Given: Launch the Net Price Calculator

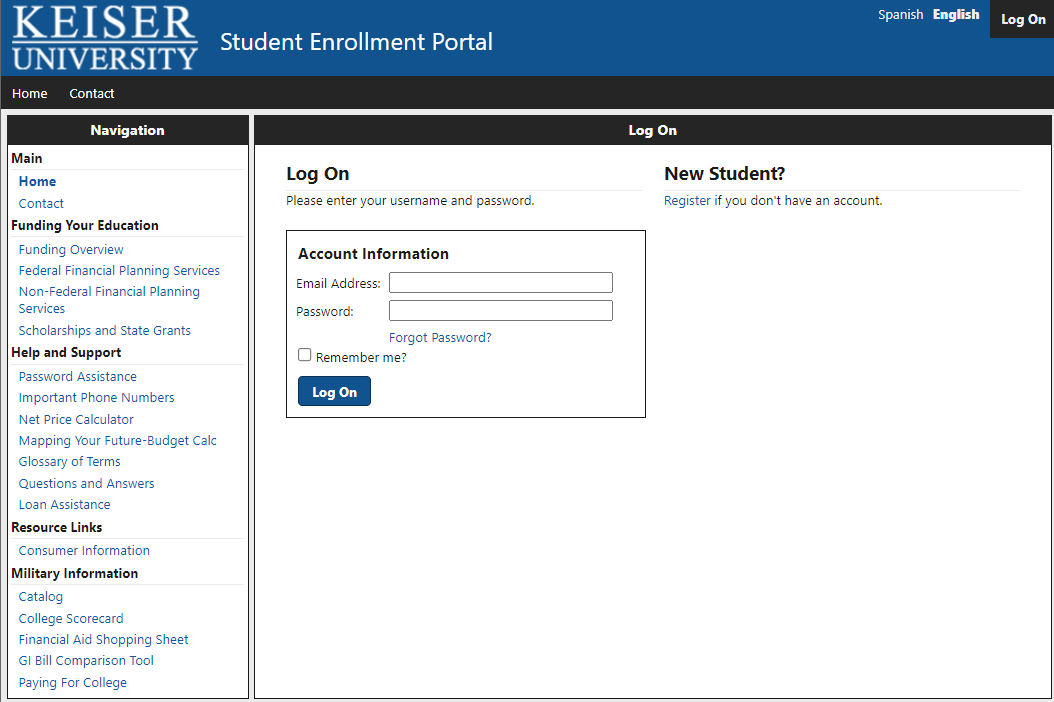Looking at the screenshot, I should 76,420.
